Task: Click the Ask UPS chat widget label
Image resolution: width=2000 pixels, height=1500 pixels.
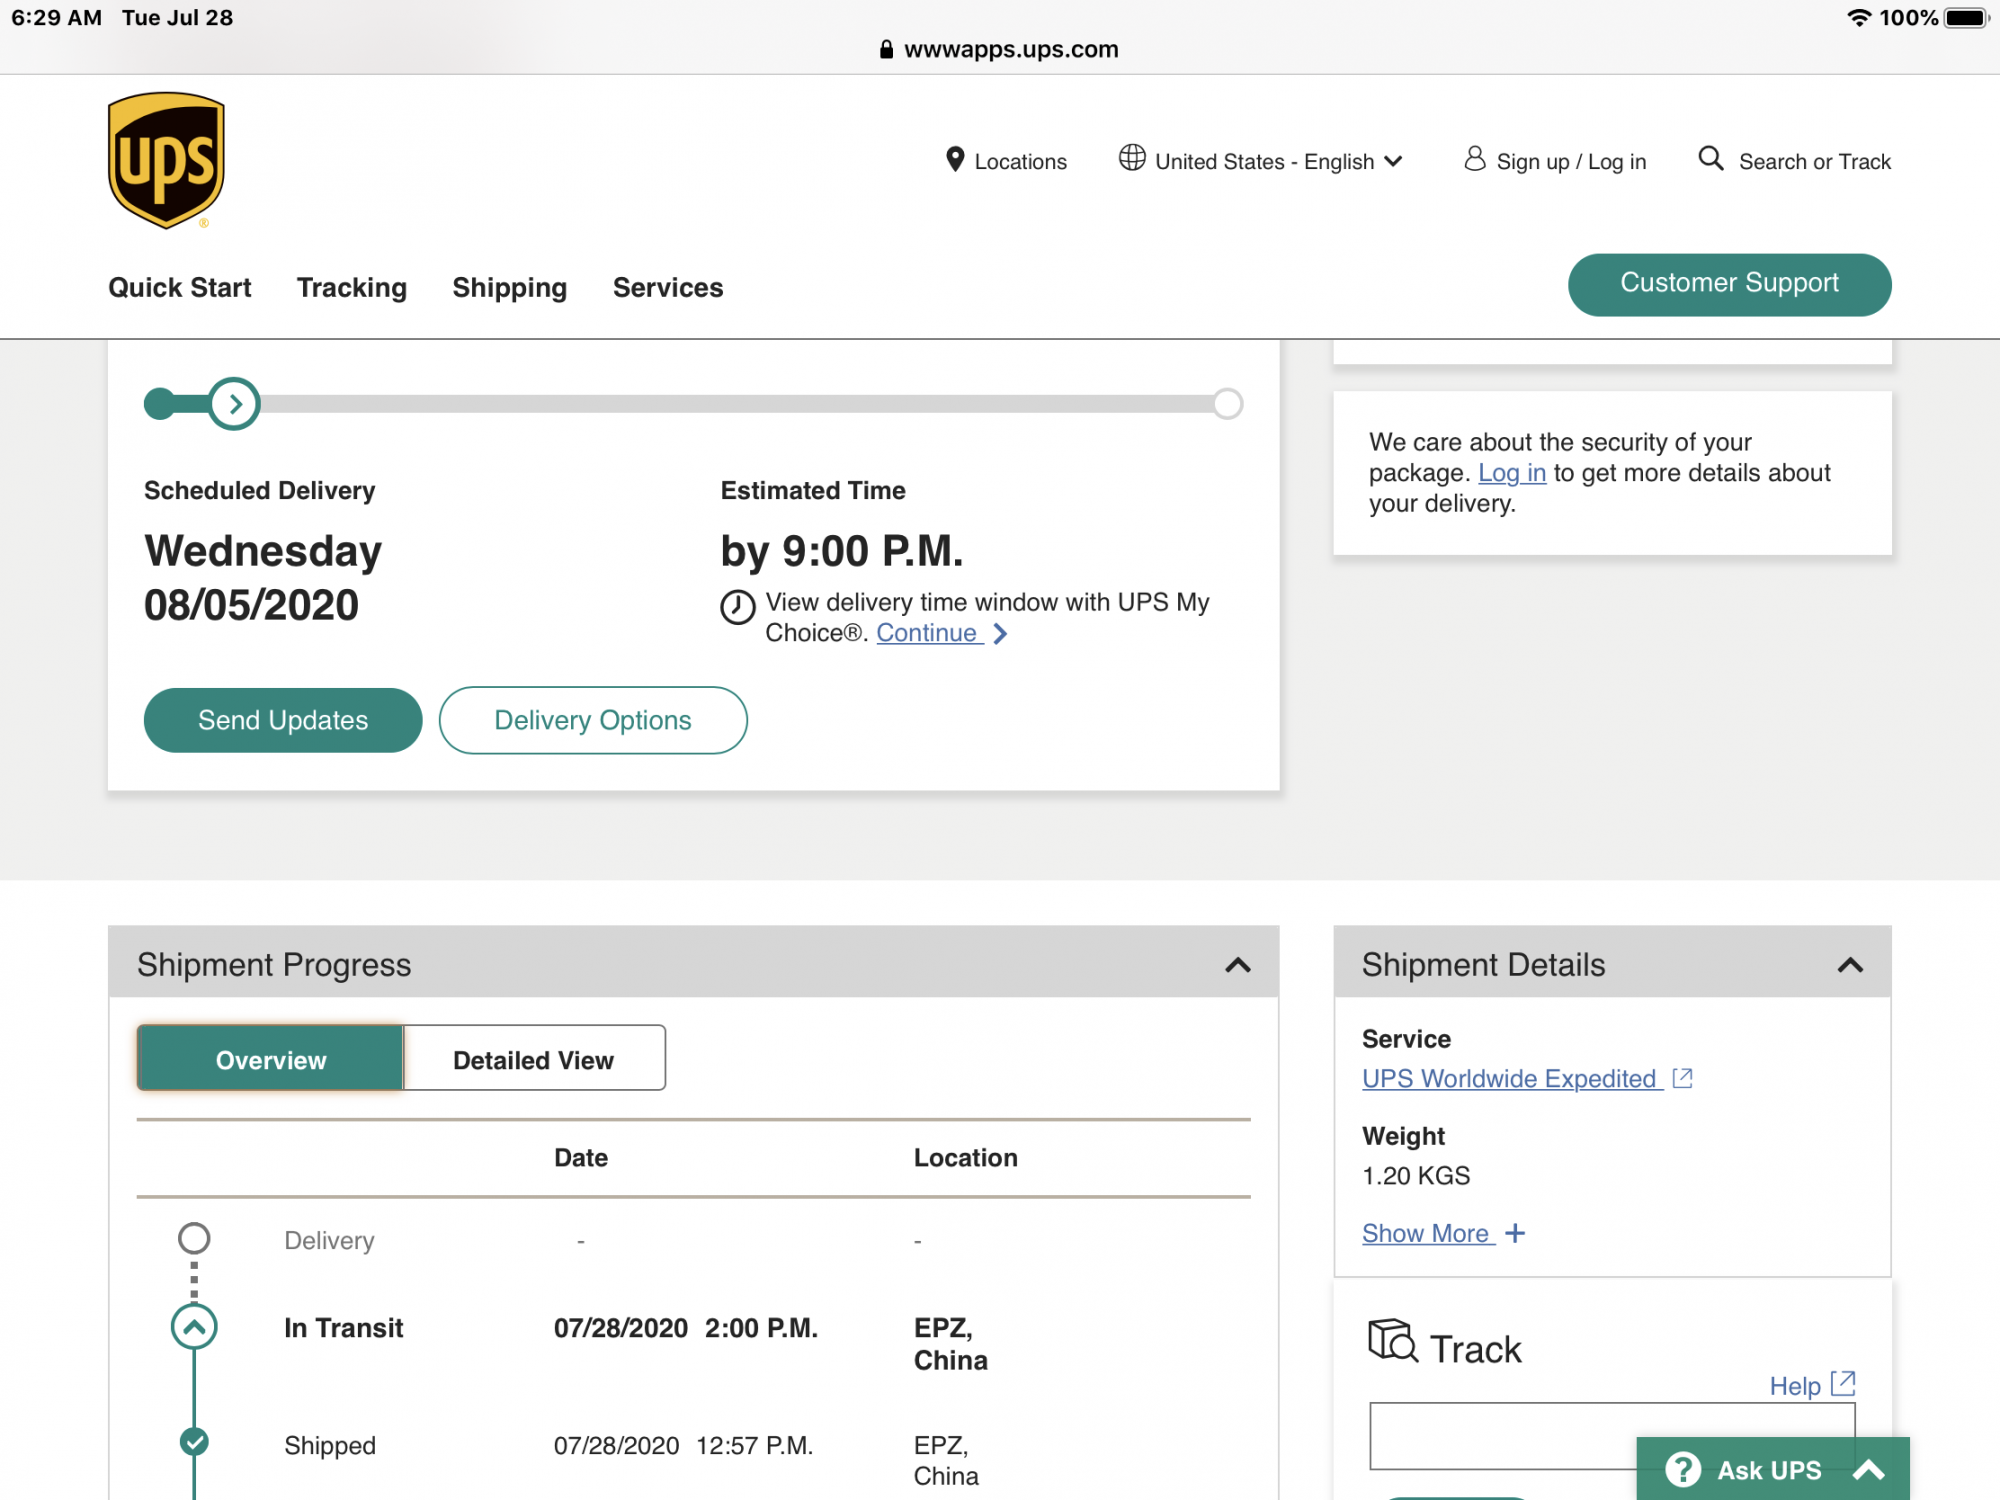Action: coord(1770,1470)
